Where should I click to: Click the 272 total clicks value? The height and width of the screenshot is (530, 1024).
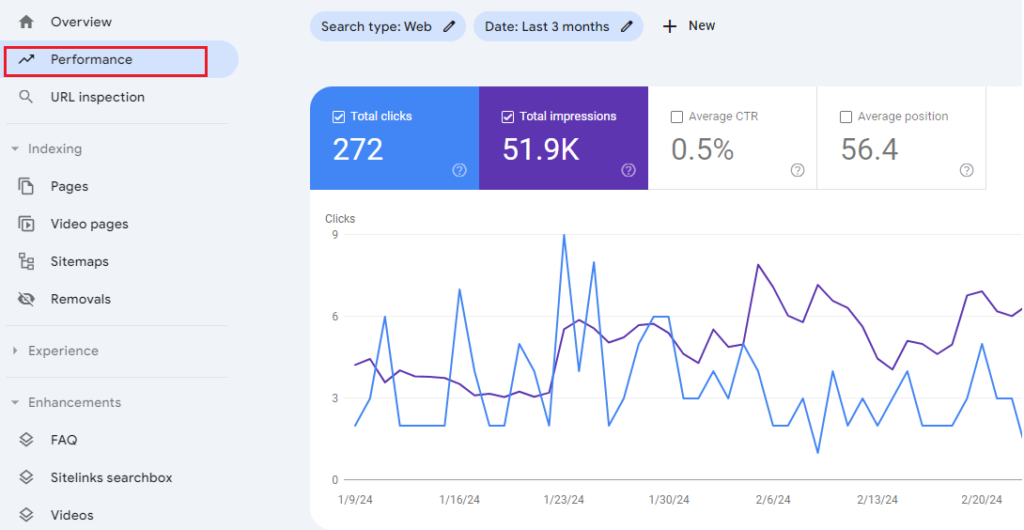click(x=358, y=149)
